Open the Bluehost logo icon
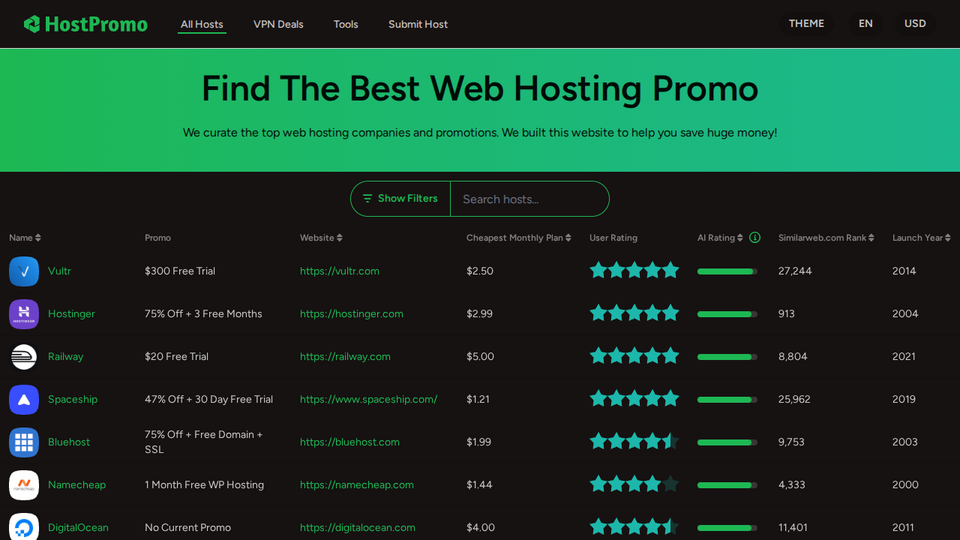 point(24,442)
